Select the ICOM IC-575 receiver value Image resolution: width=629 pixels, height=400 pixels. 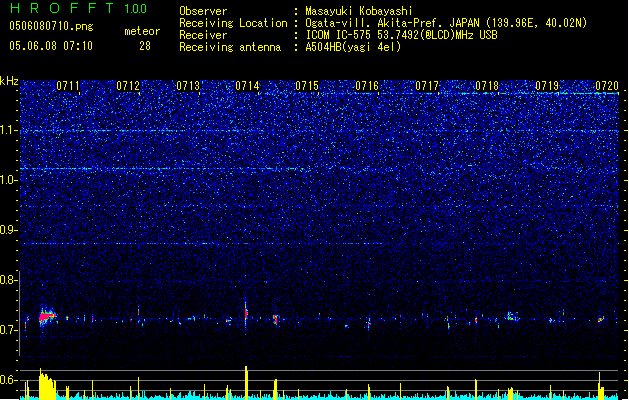coord(401,35)
